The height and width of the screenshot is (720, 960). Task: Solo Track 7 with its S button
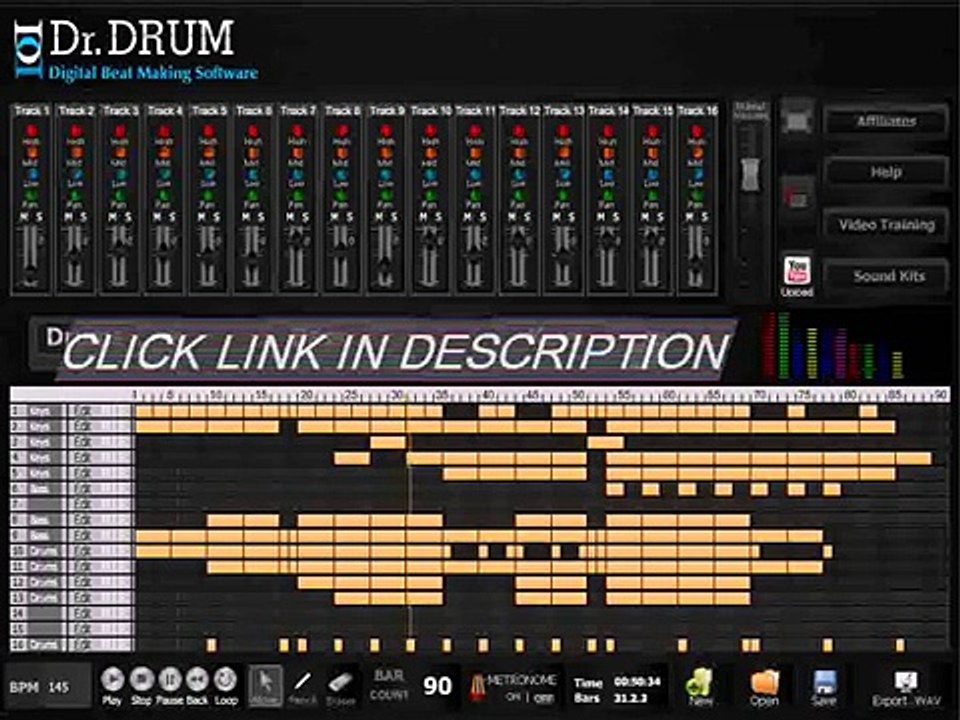click(x=305, y=217)
